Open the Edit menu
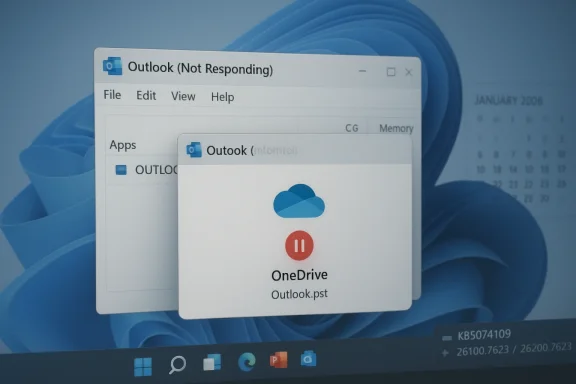The width and height of the screenshot is (576, 384). 146,96
